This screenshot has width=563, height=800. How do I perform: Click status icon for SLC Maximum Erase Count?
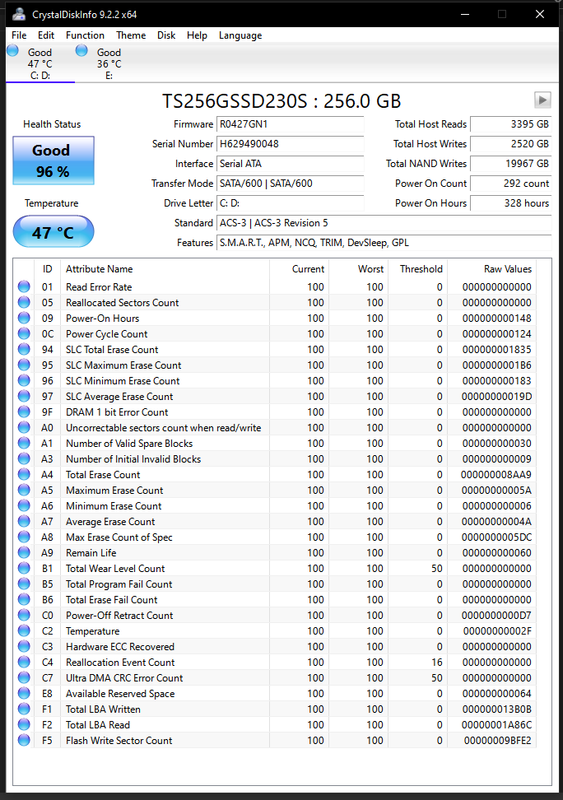24,365
